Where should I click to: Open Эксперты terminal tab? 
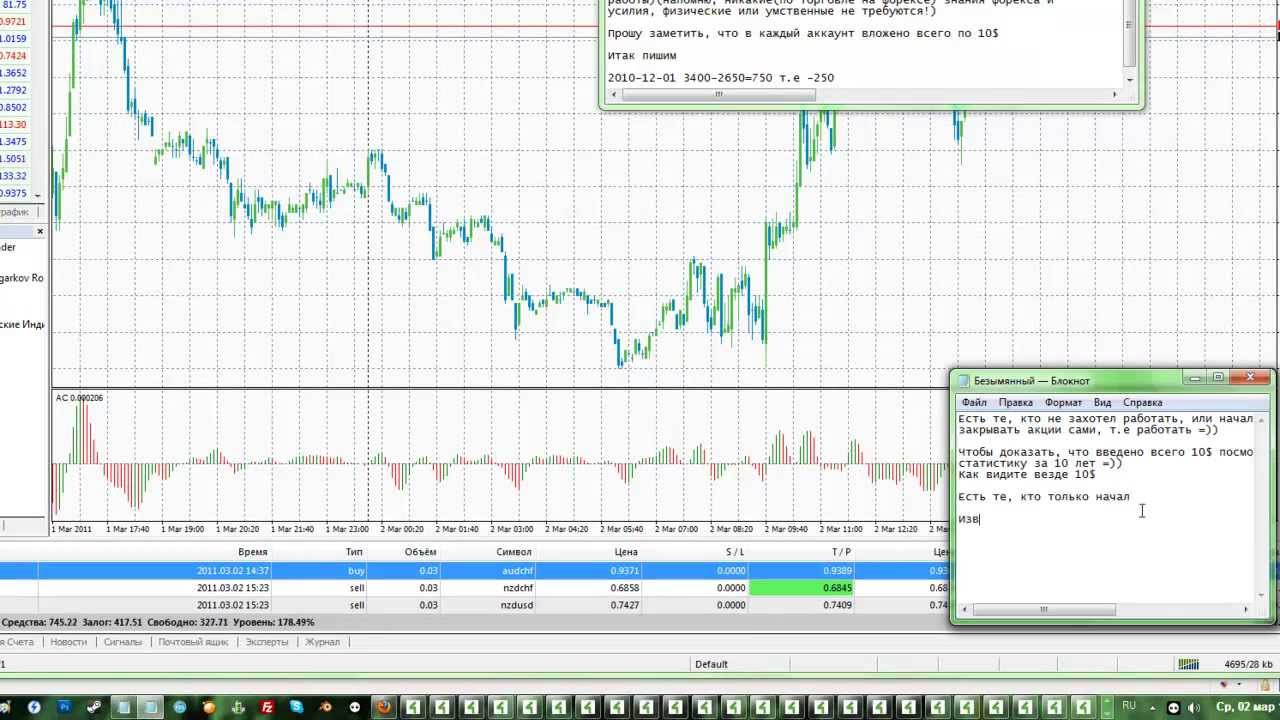point(267,642)
